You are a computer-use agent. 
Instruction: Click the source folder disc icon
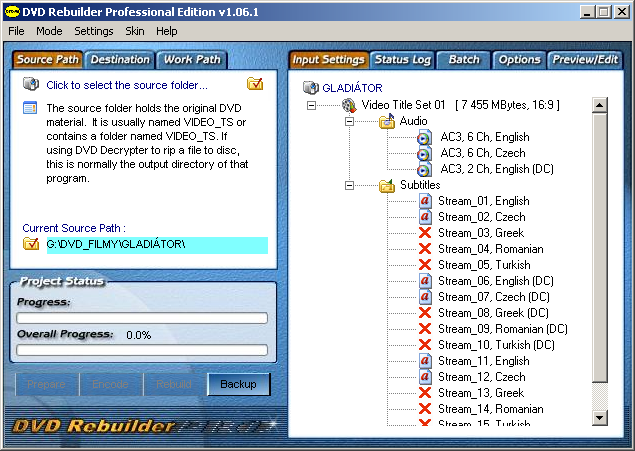click(31, 84)
